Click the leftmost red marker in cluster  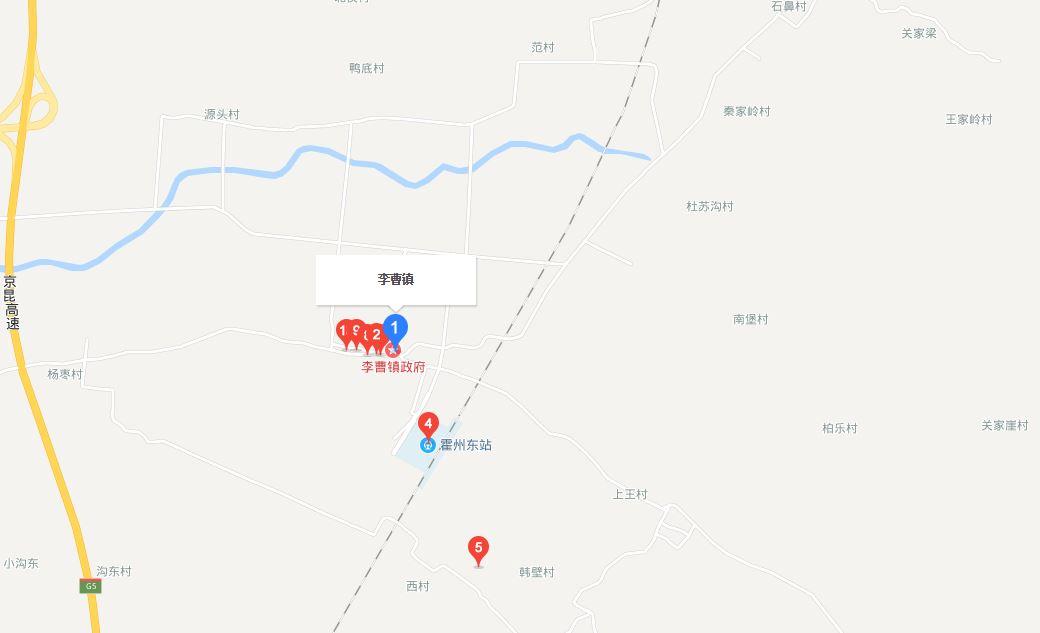(344, 332)
